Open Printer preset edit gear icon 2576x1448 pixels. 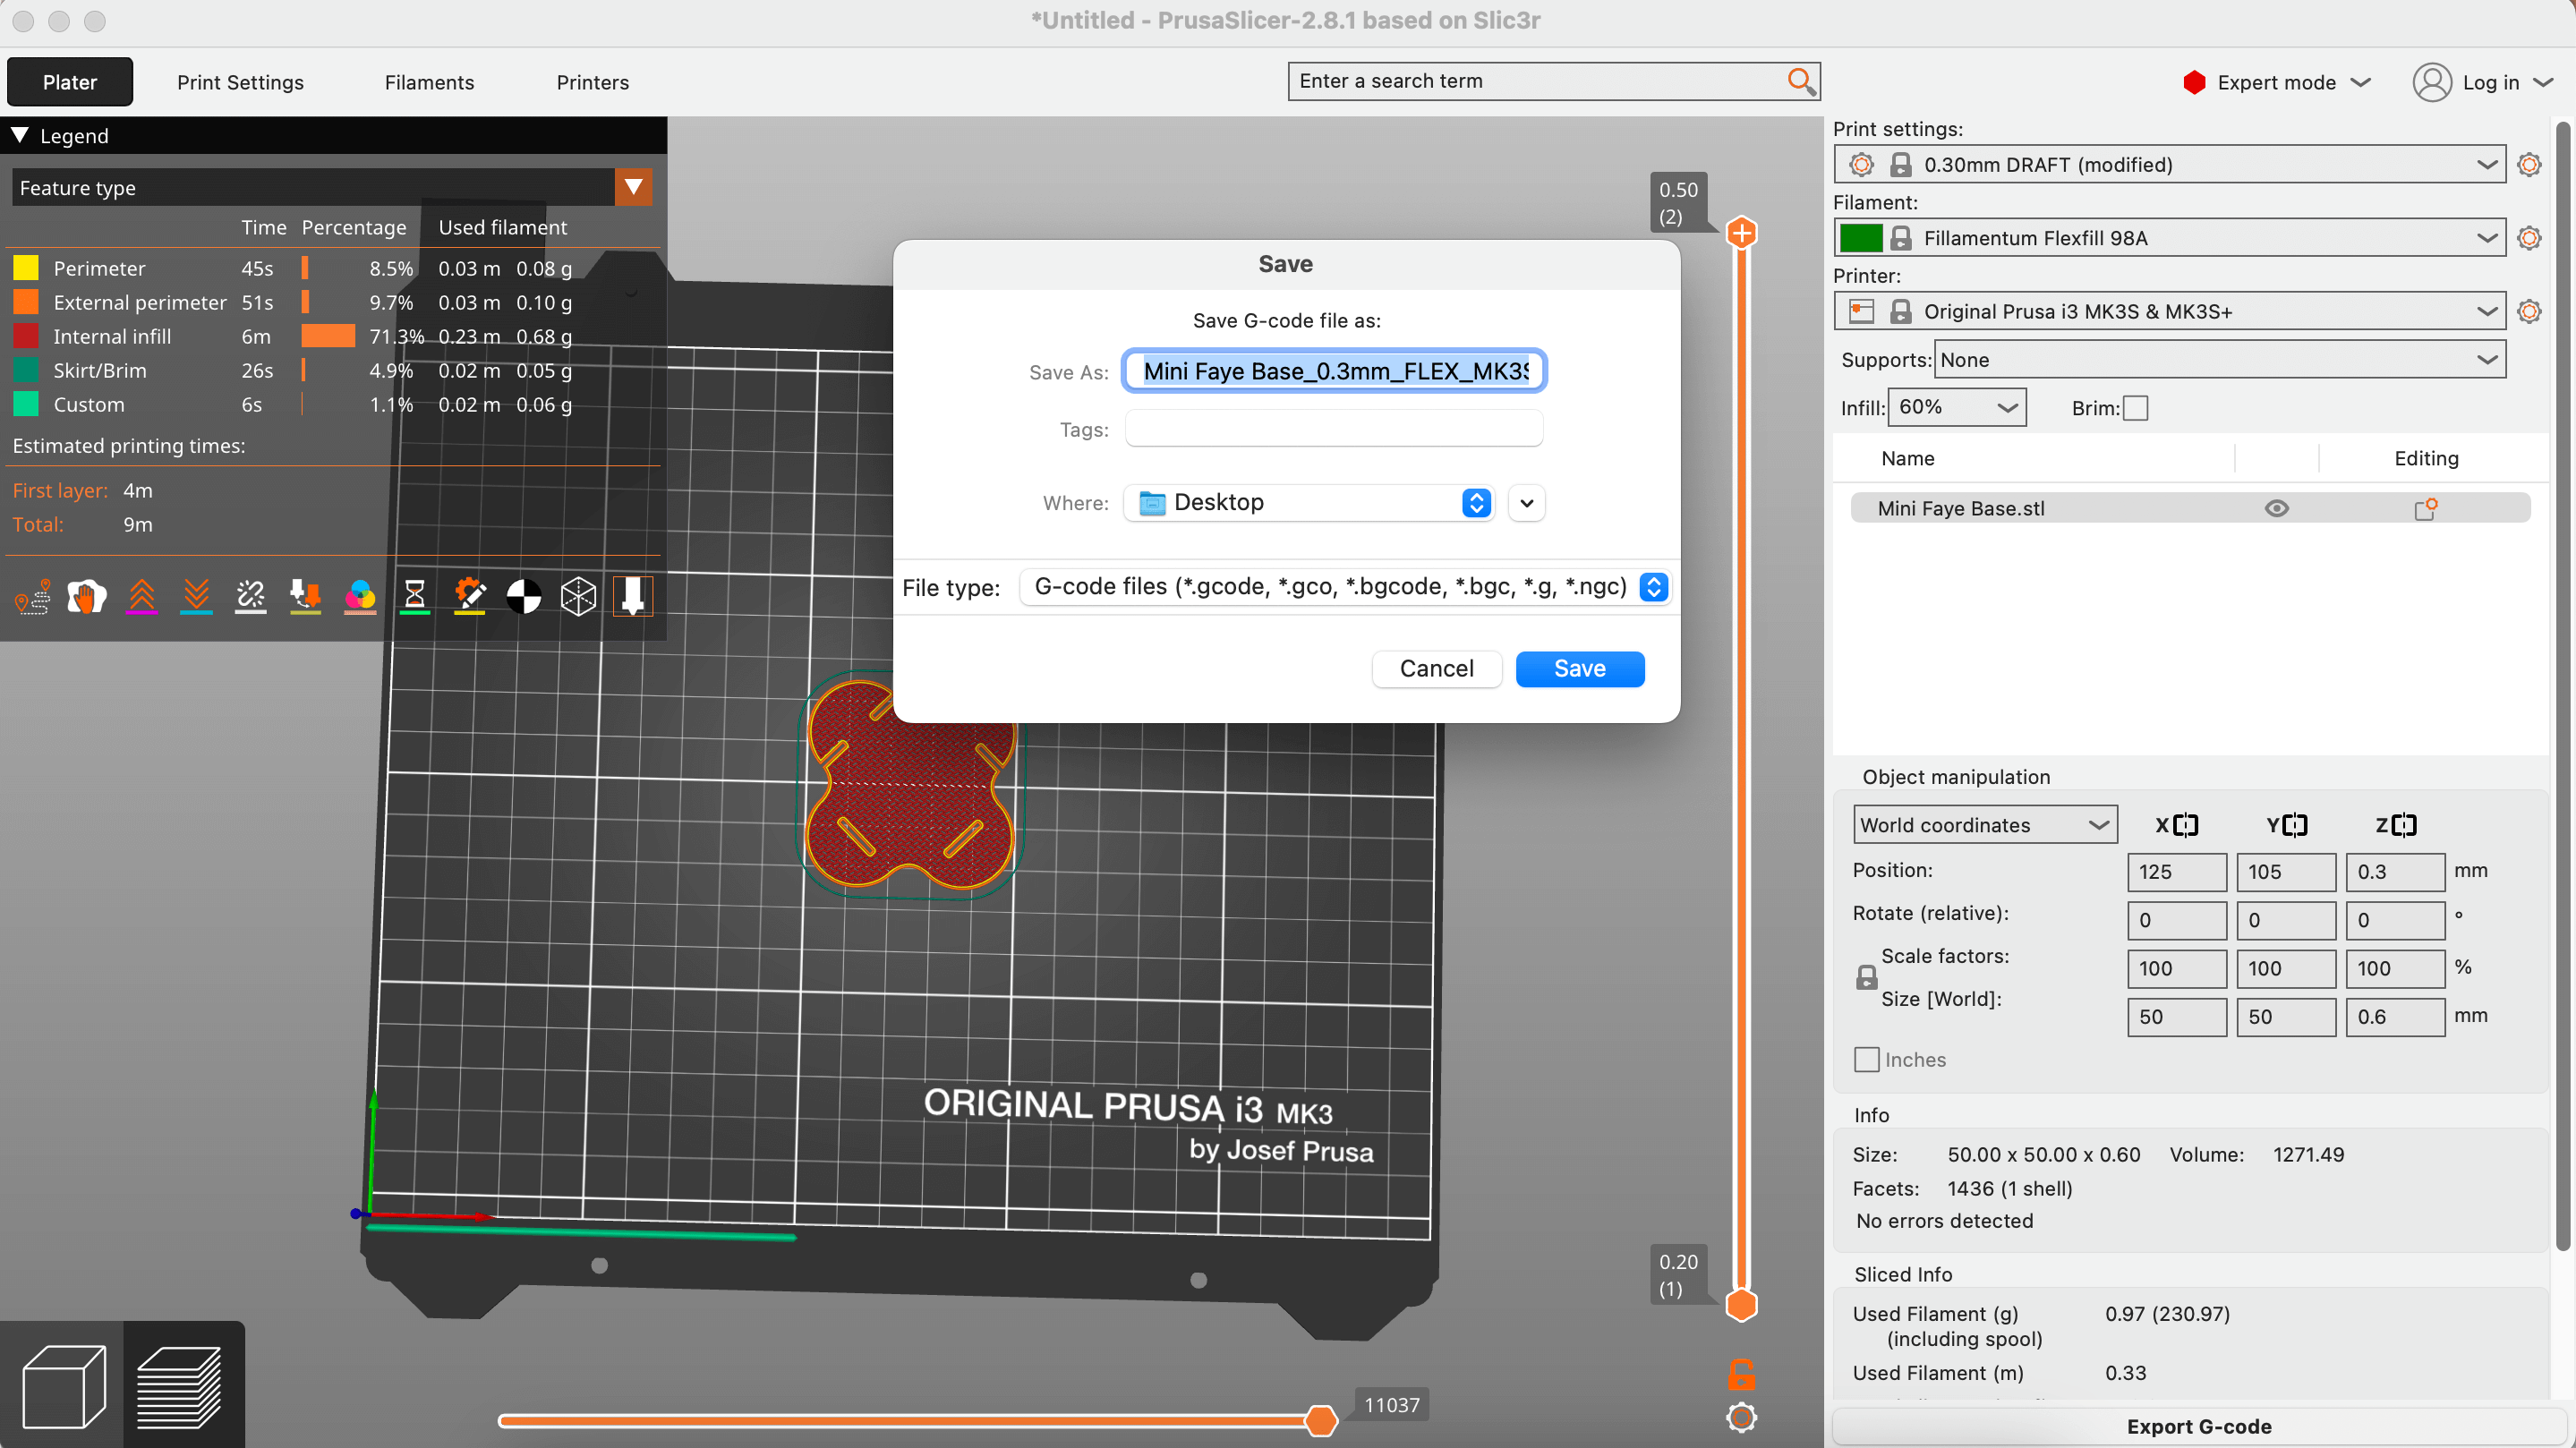pos(2529,311)
